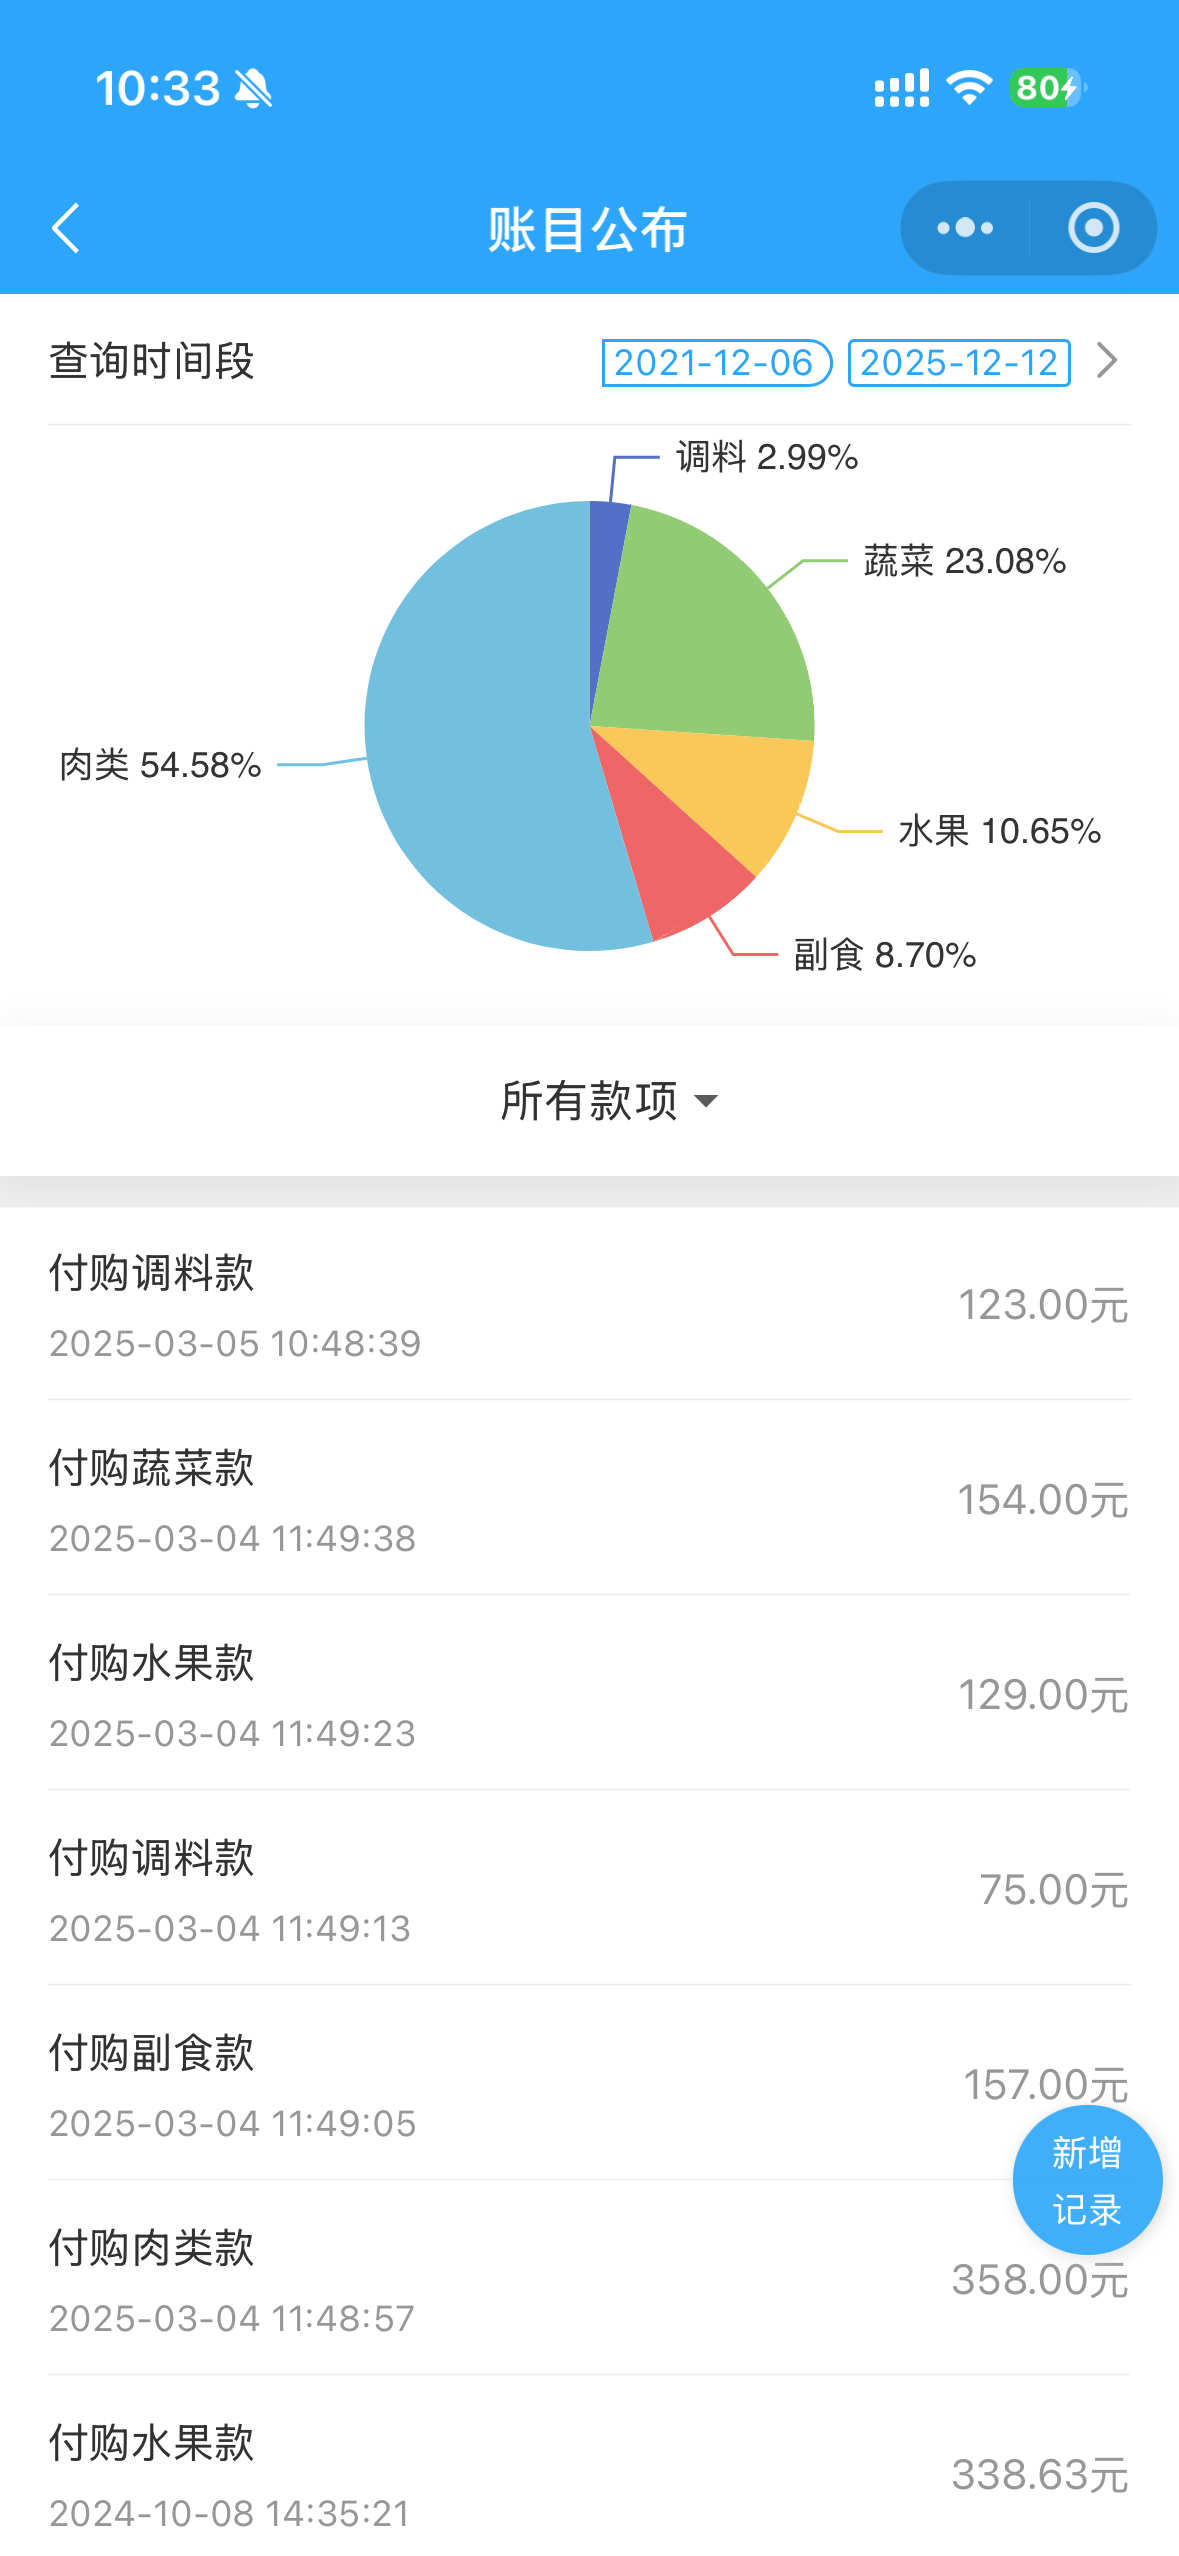Expand the date range chevron arrow
This screenshot has height=2556, width=1179.
tap(1107, 361)
